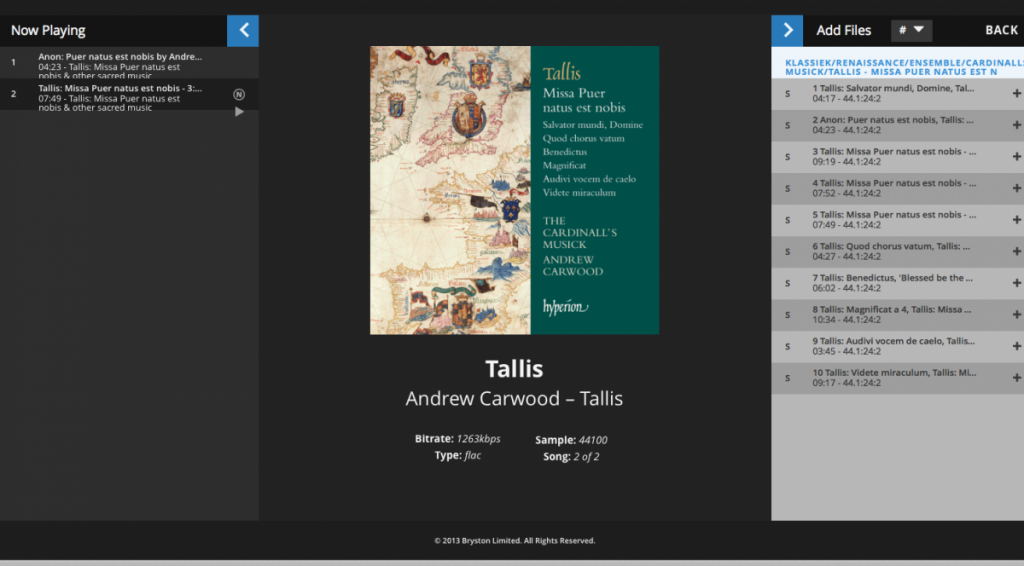Add the 09:19 Missa Puer natus track via its plus icon
1024x566 pixels.
pyautogui.click(x=1016, y=157)
